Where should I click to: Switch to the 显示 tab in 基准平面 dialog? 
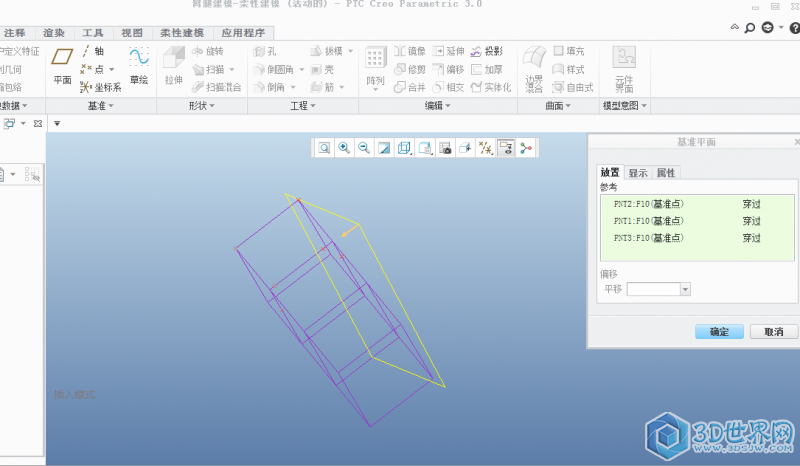tap(638, 173)
